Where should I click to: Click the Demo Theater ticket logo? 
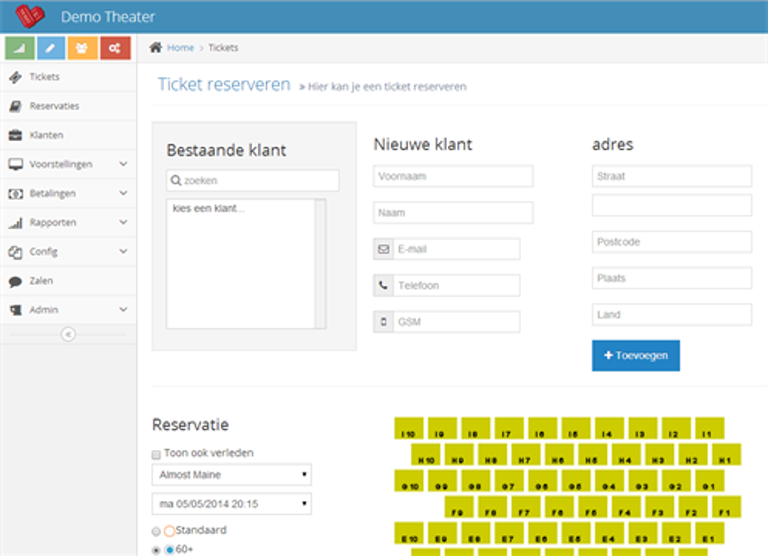pyautogui.click(x=30, y=16)
